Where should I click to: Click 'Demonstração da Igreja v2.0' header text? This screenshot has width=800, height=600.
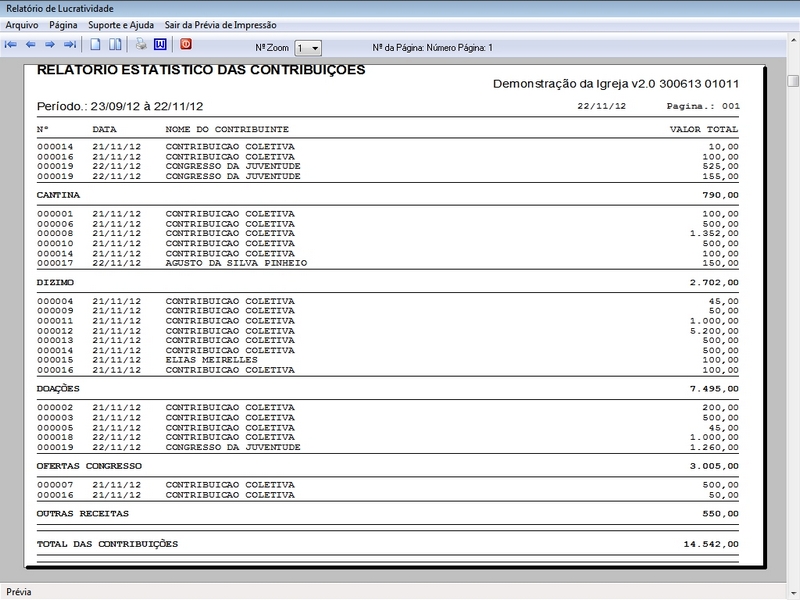point(574,84)
